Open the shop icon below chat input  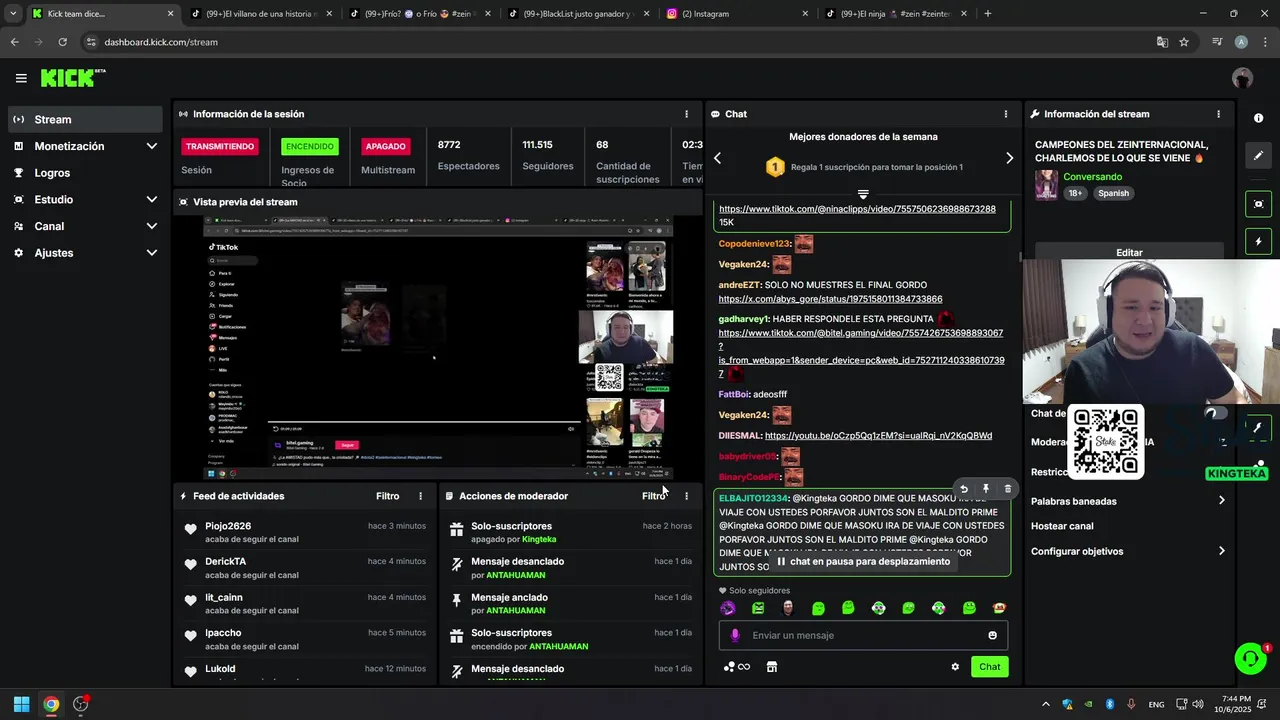click(772, 667)
